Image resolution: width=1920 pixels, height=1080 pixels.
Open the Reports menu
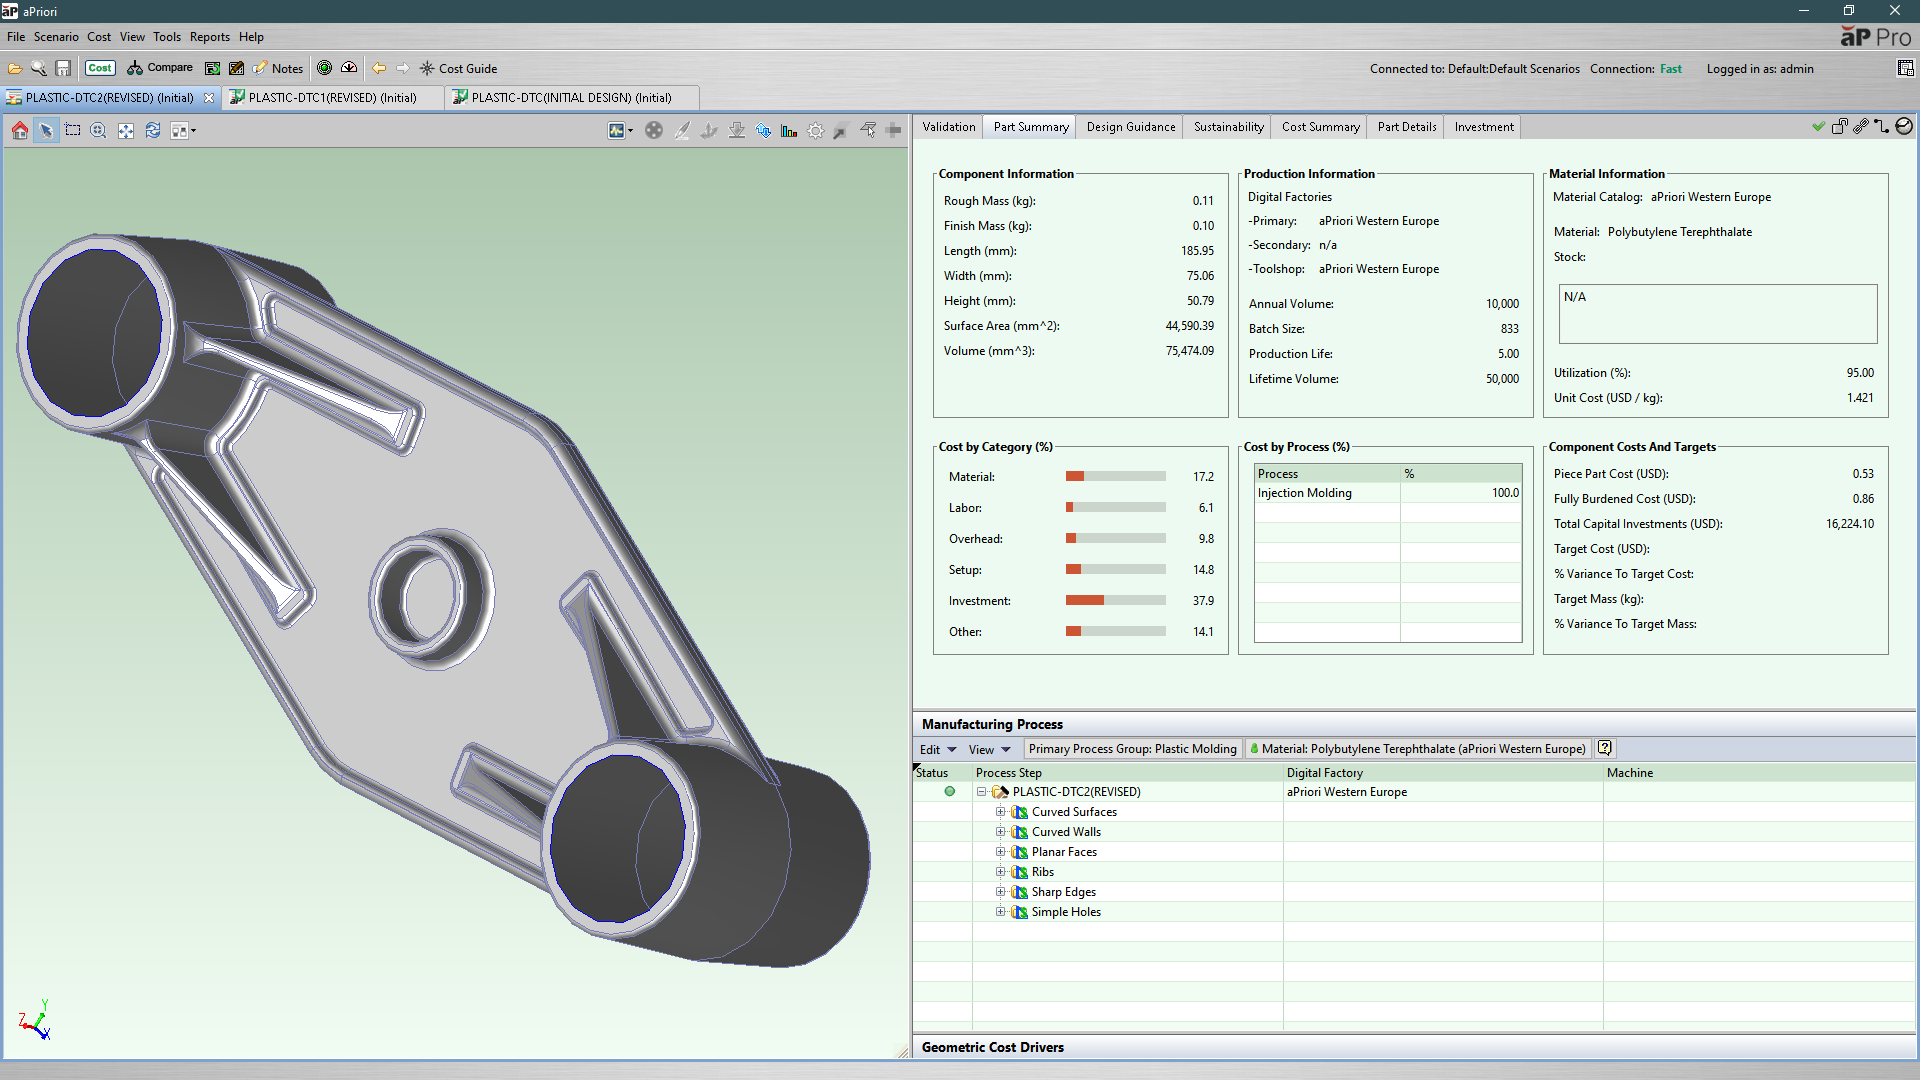209,37
